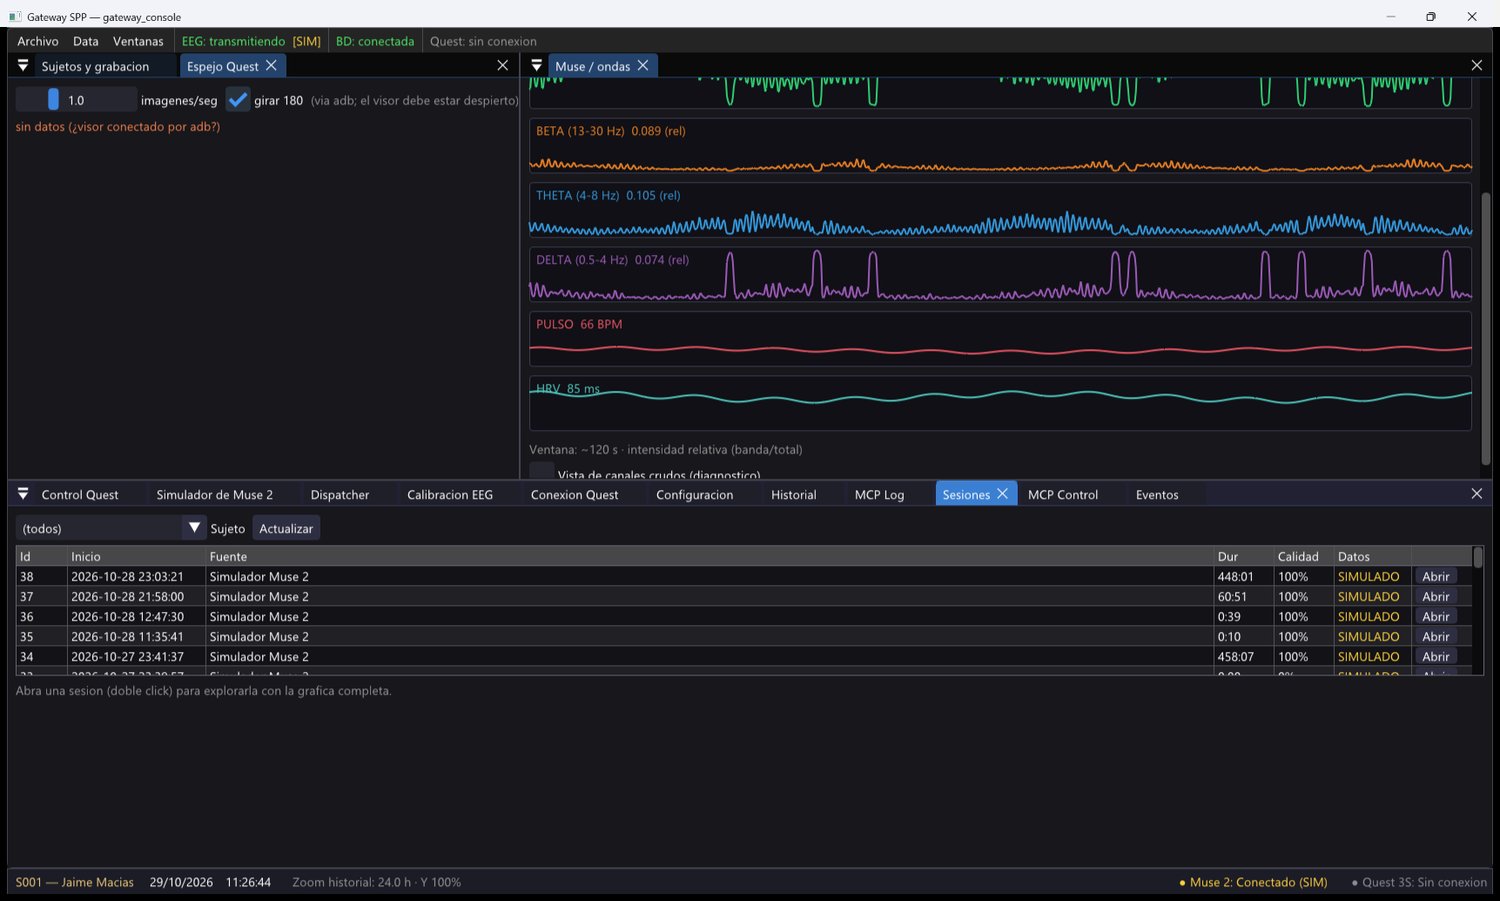This screenshot has width=1500, height=901.
Task: Close the bottom dock panel
Action: (1477, 494)
